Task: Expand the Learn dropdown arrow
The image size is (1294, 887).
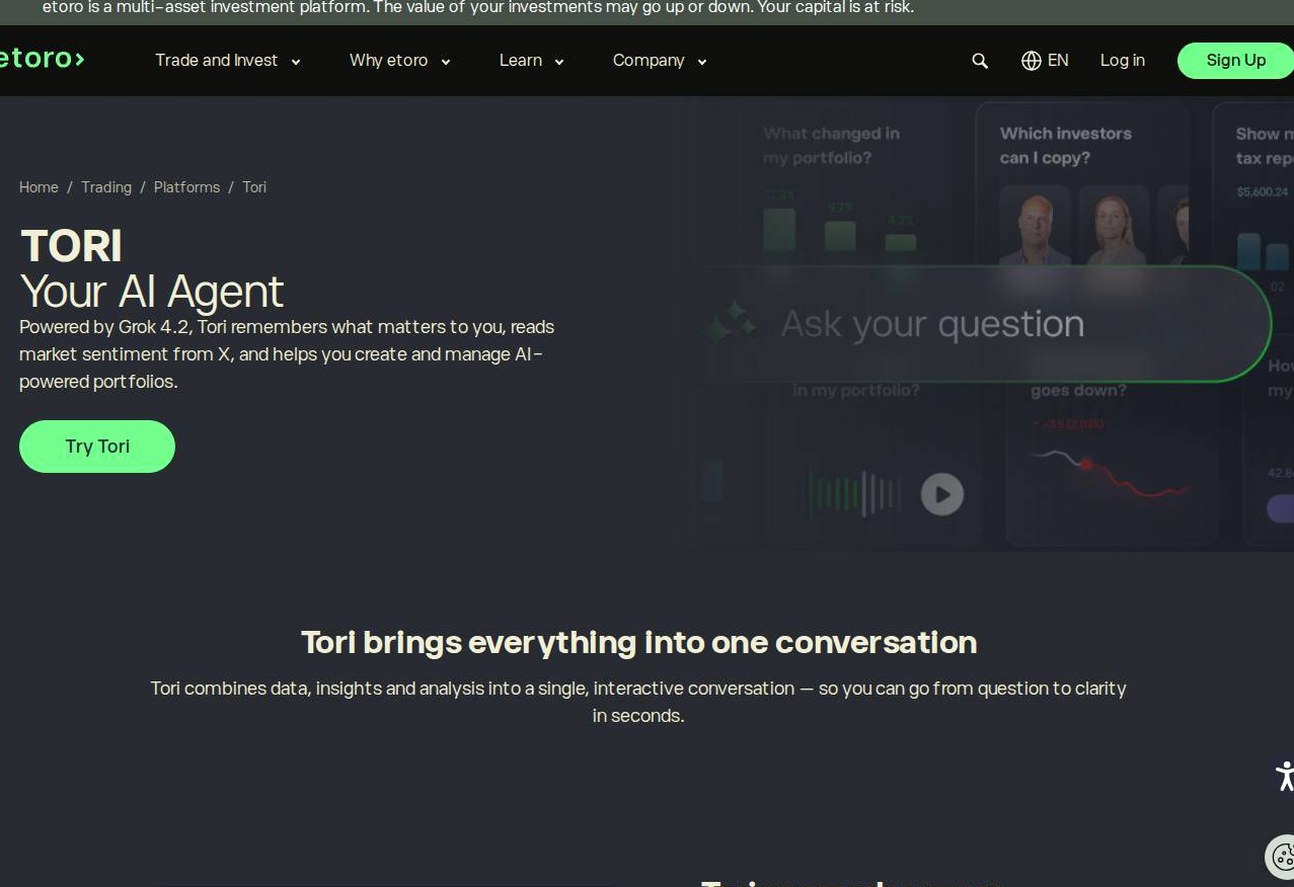Action: 559,62
